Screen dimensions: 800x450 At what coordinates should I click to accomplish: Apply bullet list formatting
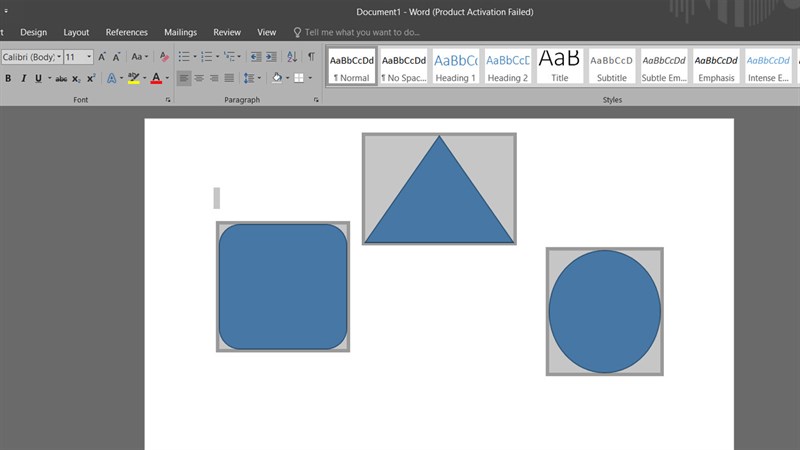(x=184, y=57)
